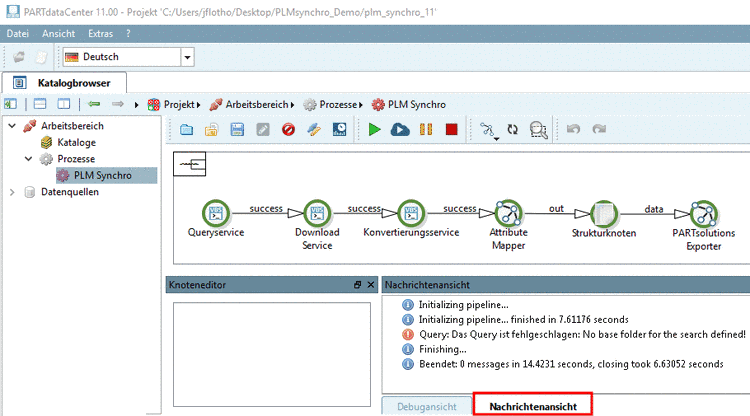This screenshot has height=416, width=750.
Task: Expand the Datenquellen tree node
Action: pos(12,192)
